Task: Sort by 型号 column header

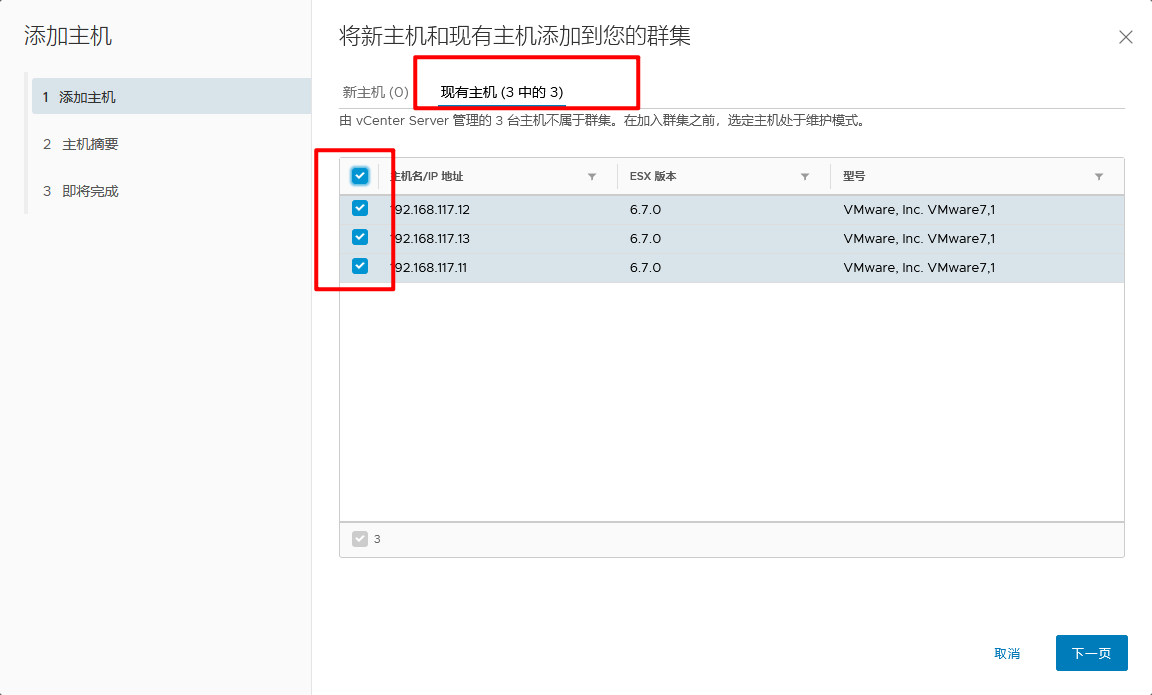Action: pyautogui.click(x=854, y=177)
